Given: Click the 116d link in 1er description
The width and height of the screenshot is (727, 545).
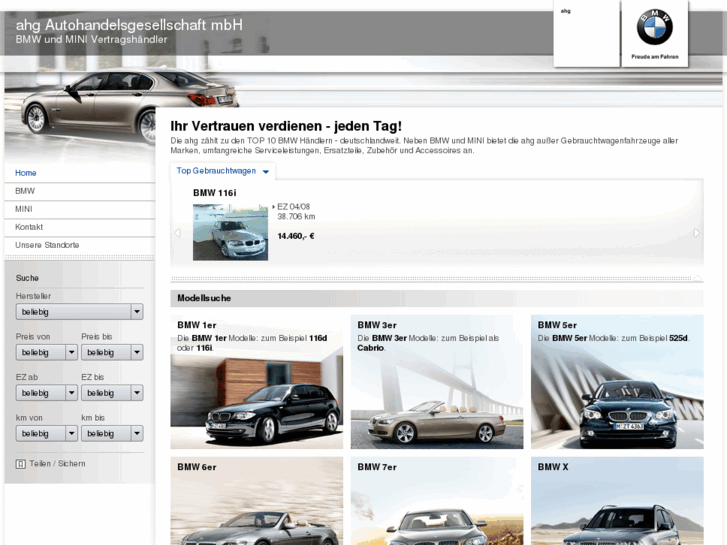Looking at the screenshot, I should pyautogui.click(x=318, y=338).
